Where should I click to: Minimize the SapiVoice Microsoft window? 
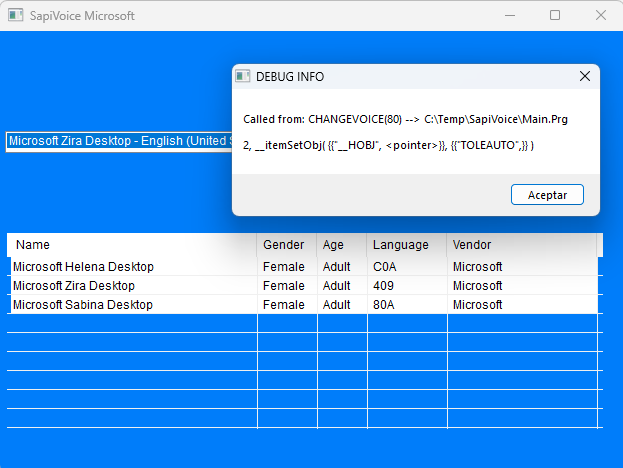point(510,15)
